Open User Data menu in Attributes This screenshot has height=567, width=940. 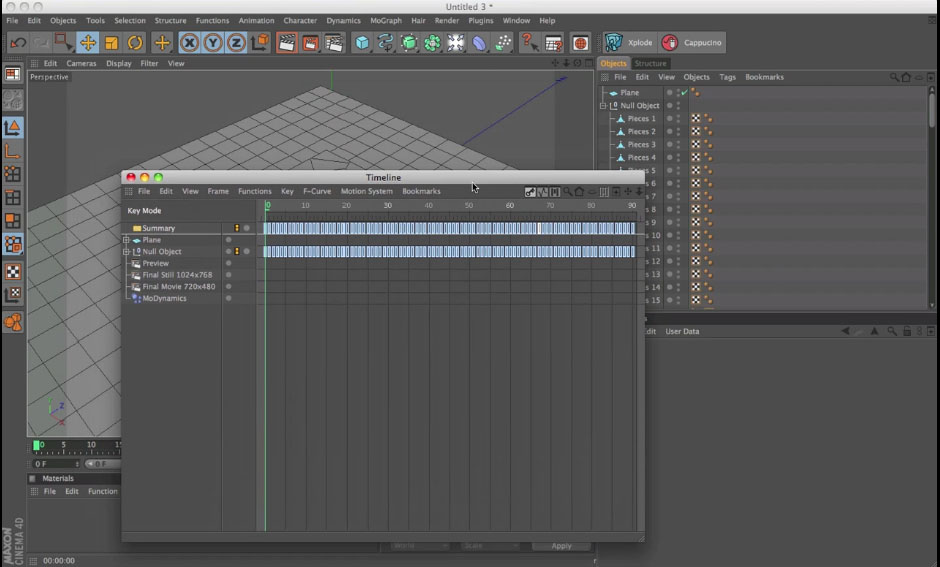(x=682, y=331)
